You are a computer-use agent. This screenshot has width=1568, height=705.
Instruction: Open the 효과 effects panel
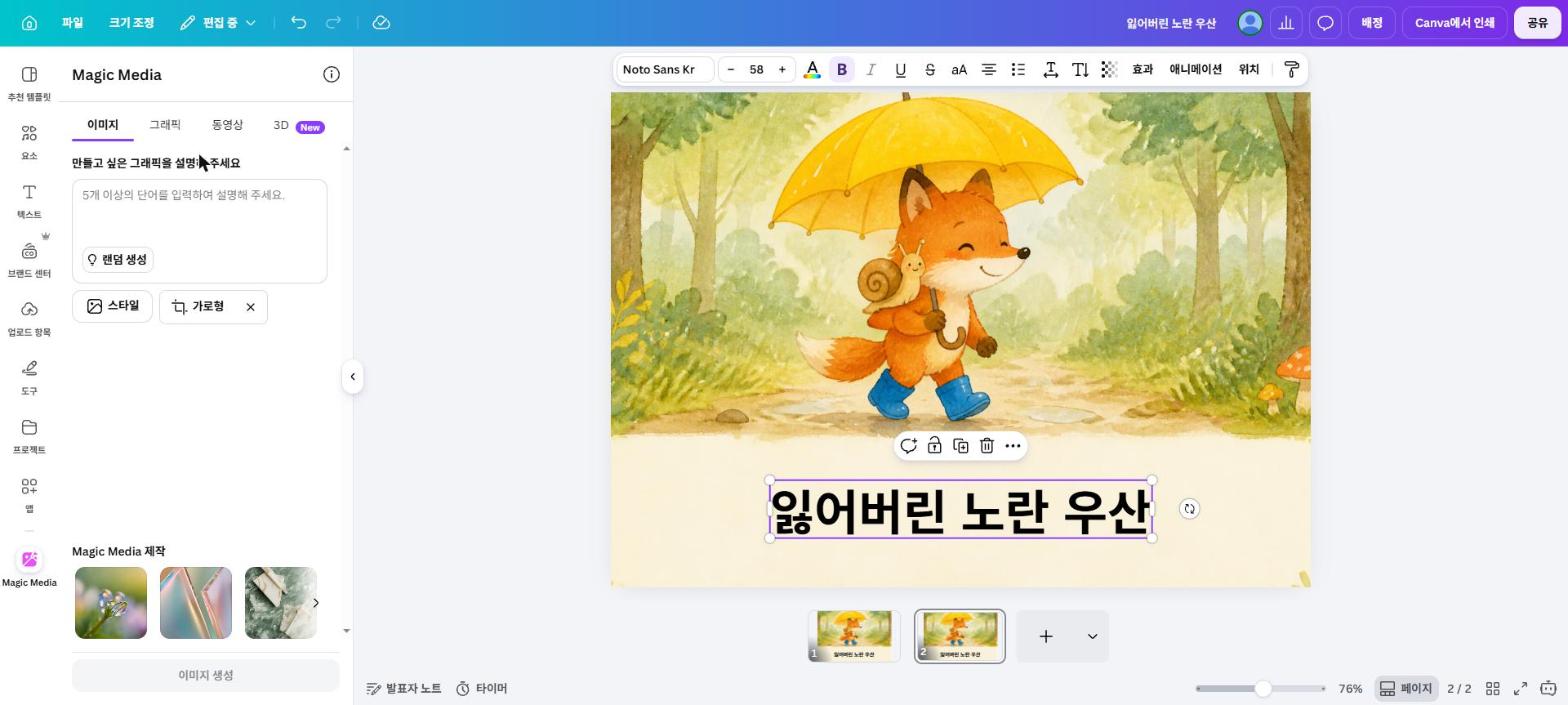pos(1142,69)
